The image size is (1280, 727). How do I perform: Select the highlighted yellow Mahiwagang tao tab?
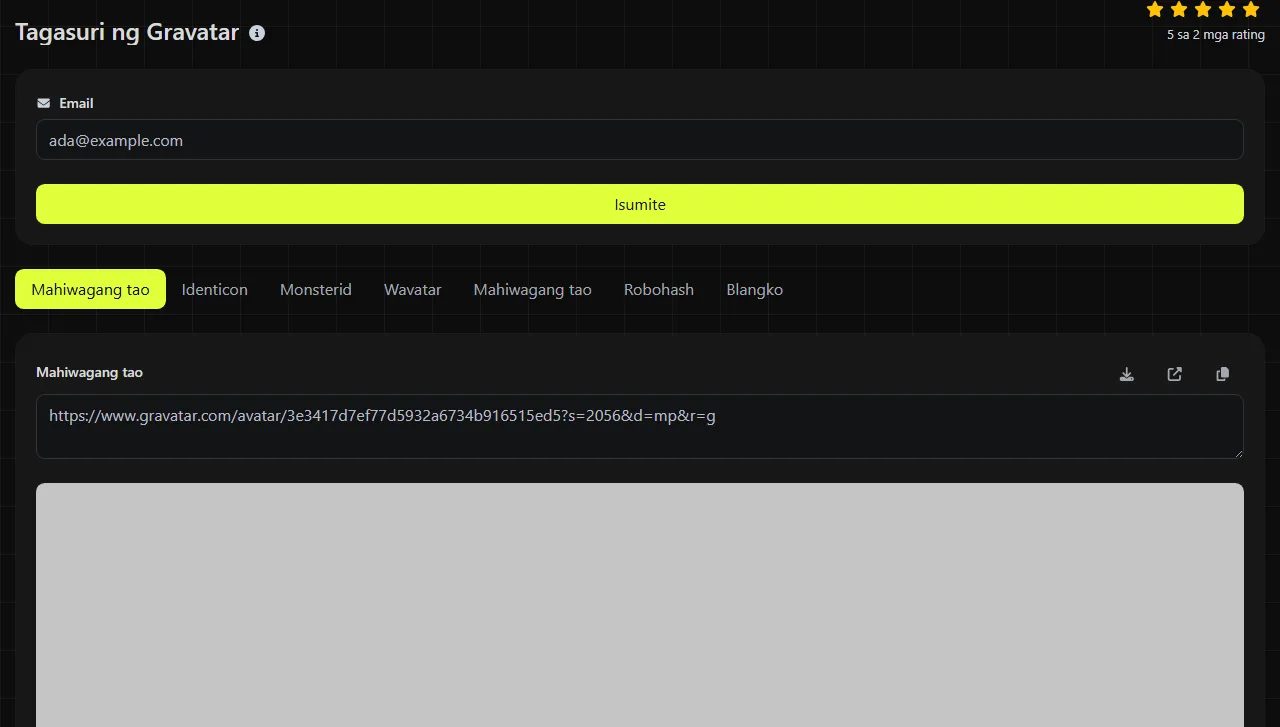(90, 289)
